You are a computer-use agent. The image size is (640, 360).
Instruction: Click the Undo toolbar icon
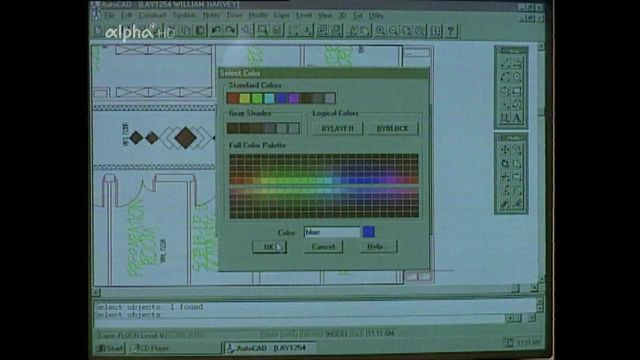[216, 31]
